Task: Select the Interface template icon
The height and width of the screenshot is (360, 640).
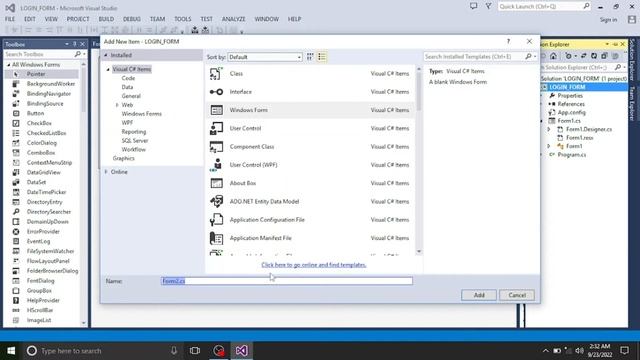Action: [216, 92]
